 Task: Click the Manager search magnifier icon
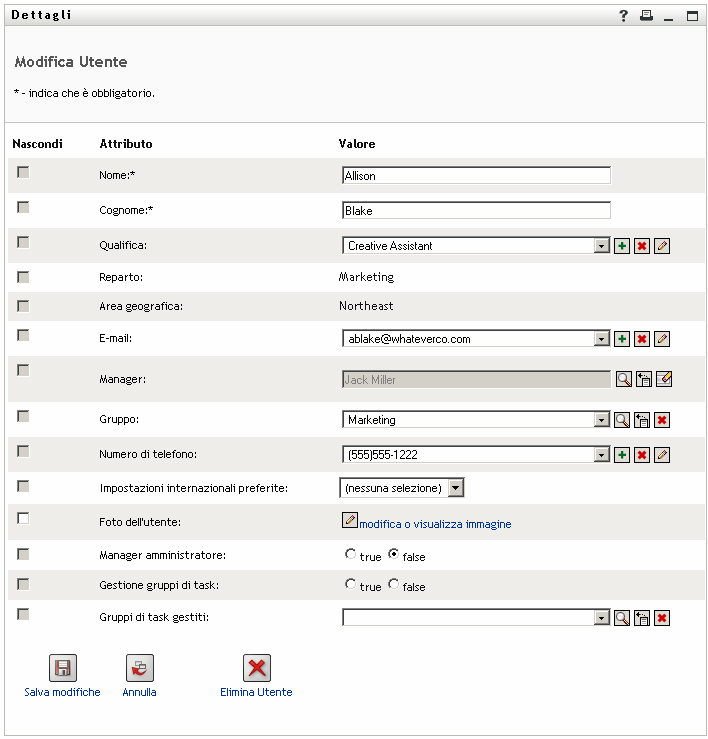click(622, 379)
